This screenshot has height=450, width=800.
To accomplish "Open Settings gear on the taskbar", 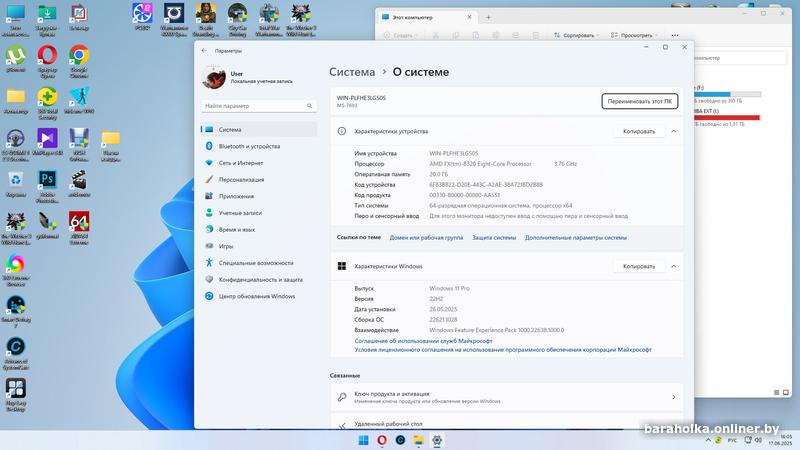I will pyautogui.click(x=437, y=440).
